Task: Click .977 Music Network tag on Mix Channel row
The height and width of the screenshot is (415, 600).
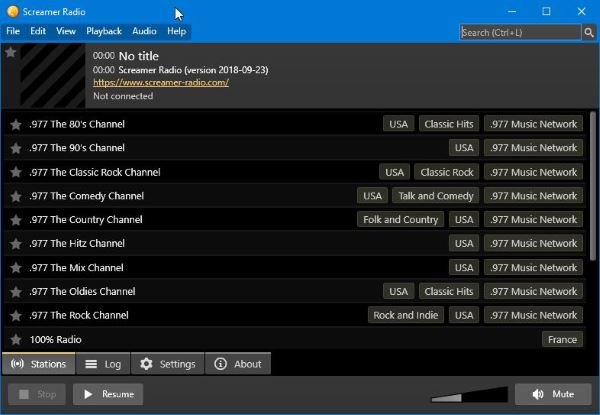Action: (x=533, y=268)
